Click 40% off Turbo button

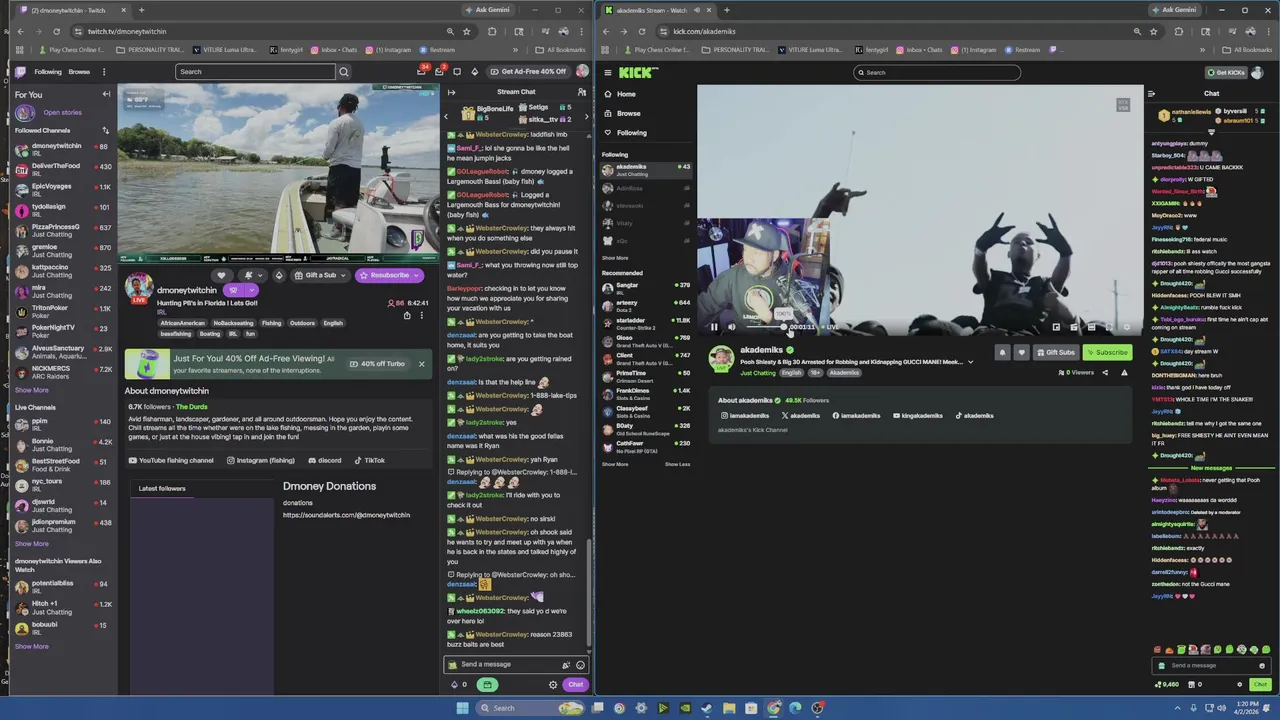point(378,364)
